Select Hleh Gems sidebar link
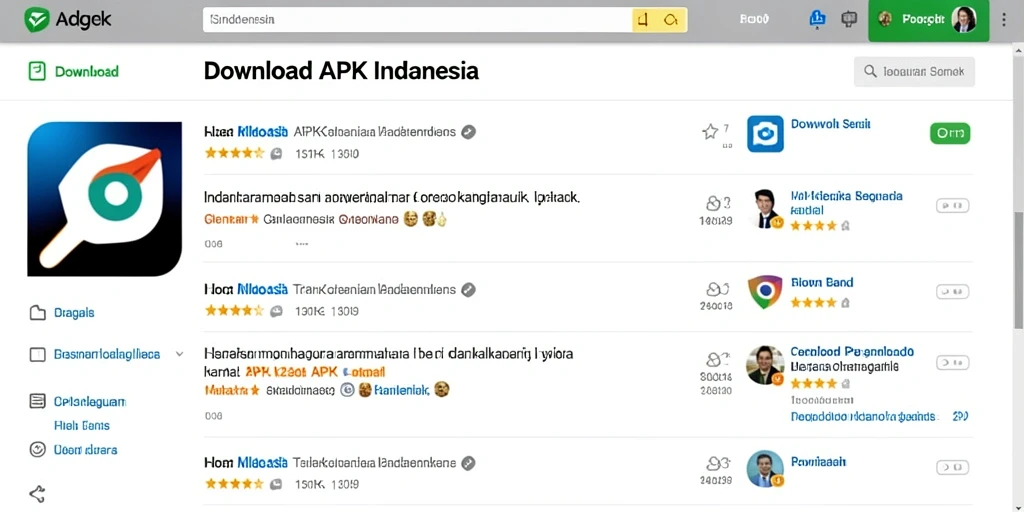 [82, 426]
